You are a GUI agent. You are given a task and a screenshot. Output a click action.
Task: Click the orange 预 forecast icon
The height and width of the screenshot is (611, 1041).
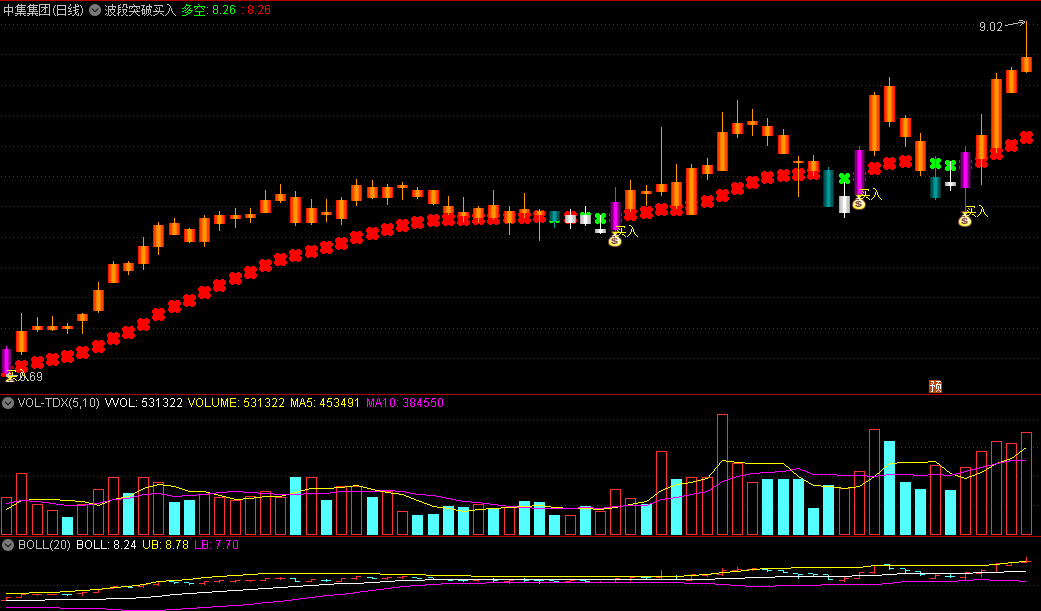pos(935,387)
